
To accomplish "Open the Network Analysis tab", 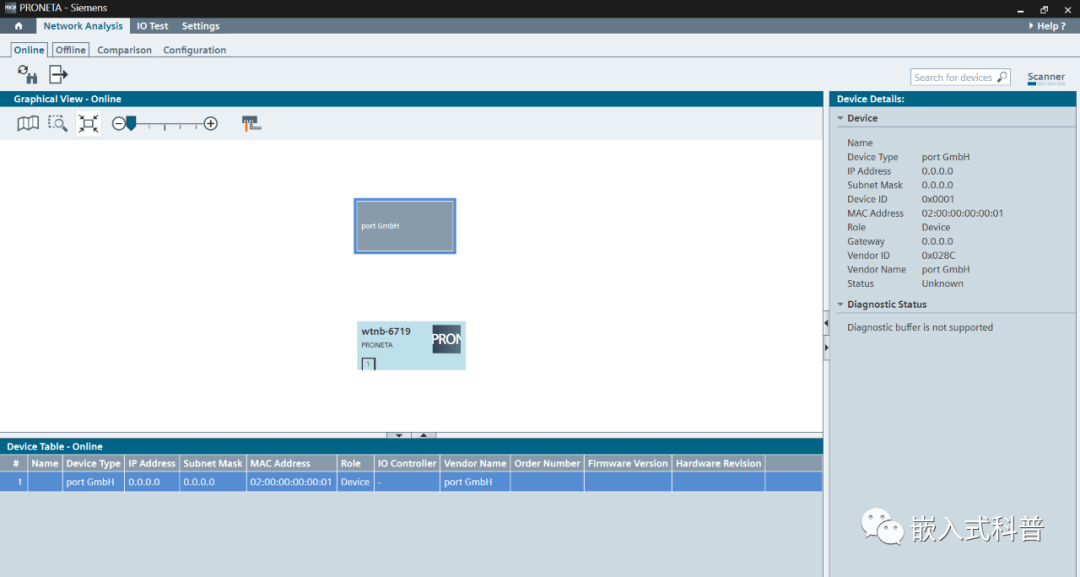I will 83,26.
